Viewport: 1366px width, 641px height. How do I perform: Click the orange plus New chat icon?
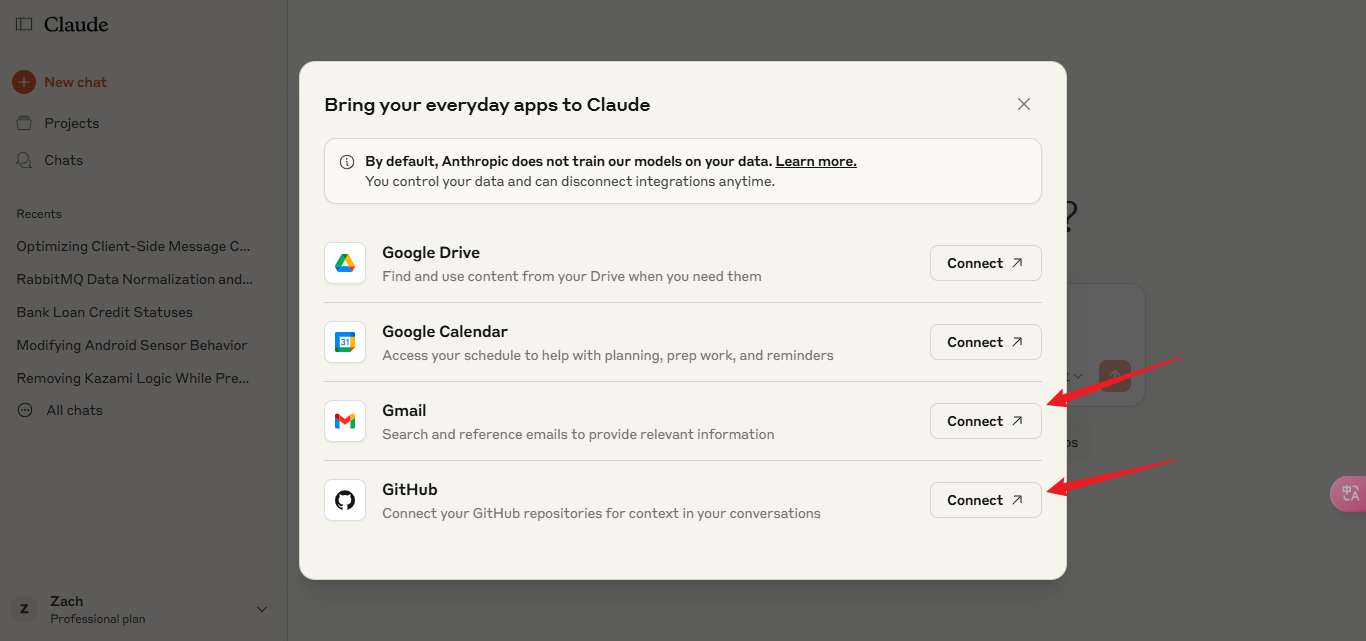pyautogui.click(x=24, y=82)
